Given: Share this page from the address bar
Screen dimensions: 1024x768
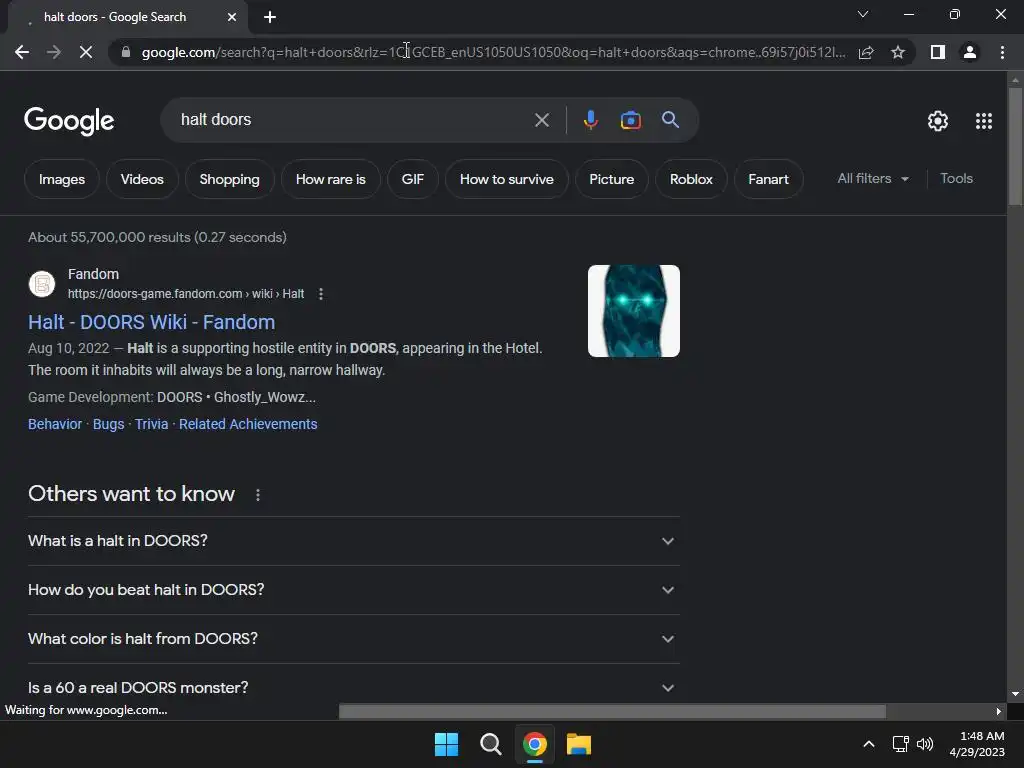Looking at the screenshot, I should [866, 52].
